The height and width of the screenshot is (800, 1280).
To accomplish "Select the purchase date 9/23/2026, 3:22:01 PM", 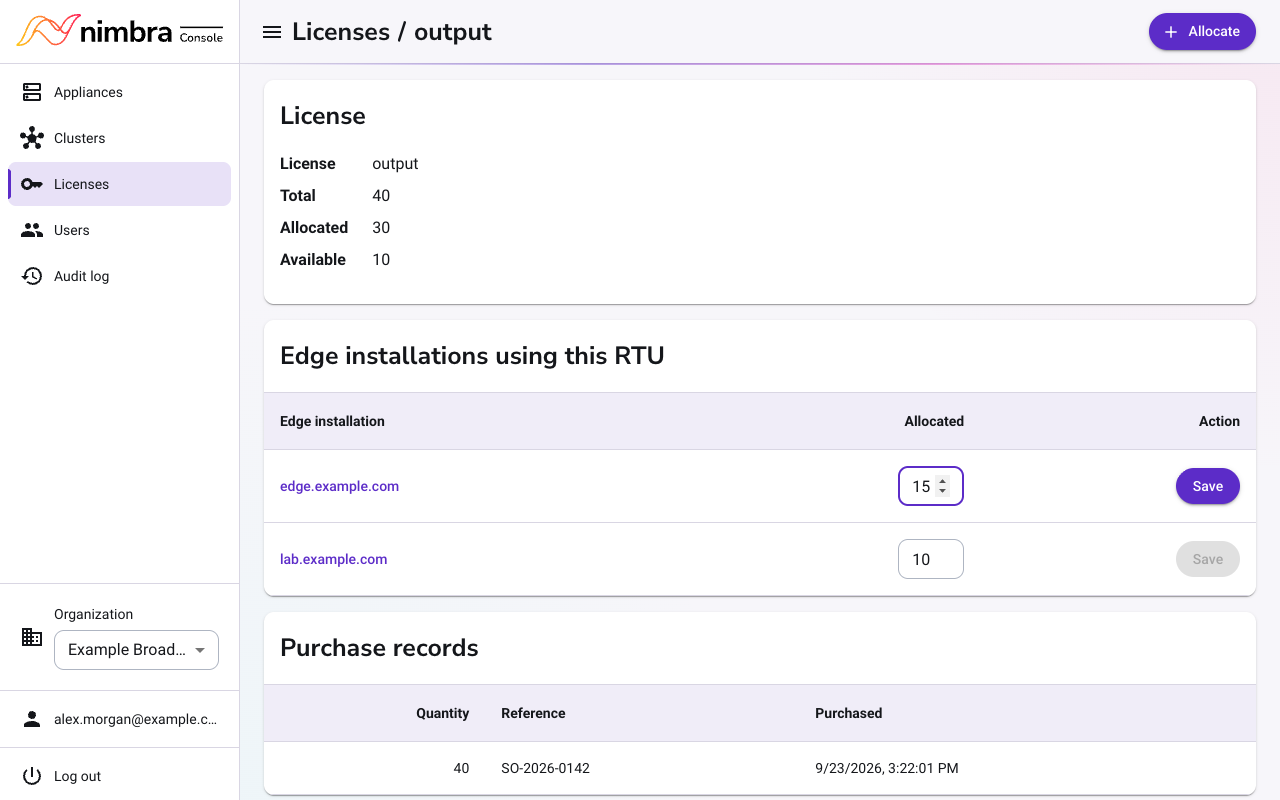I will tap(887, 768).
